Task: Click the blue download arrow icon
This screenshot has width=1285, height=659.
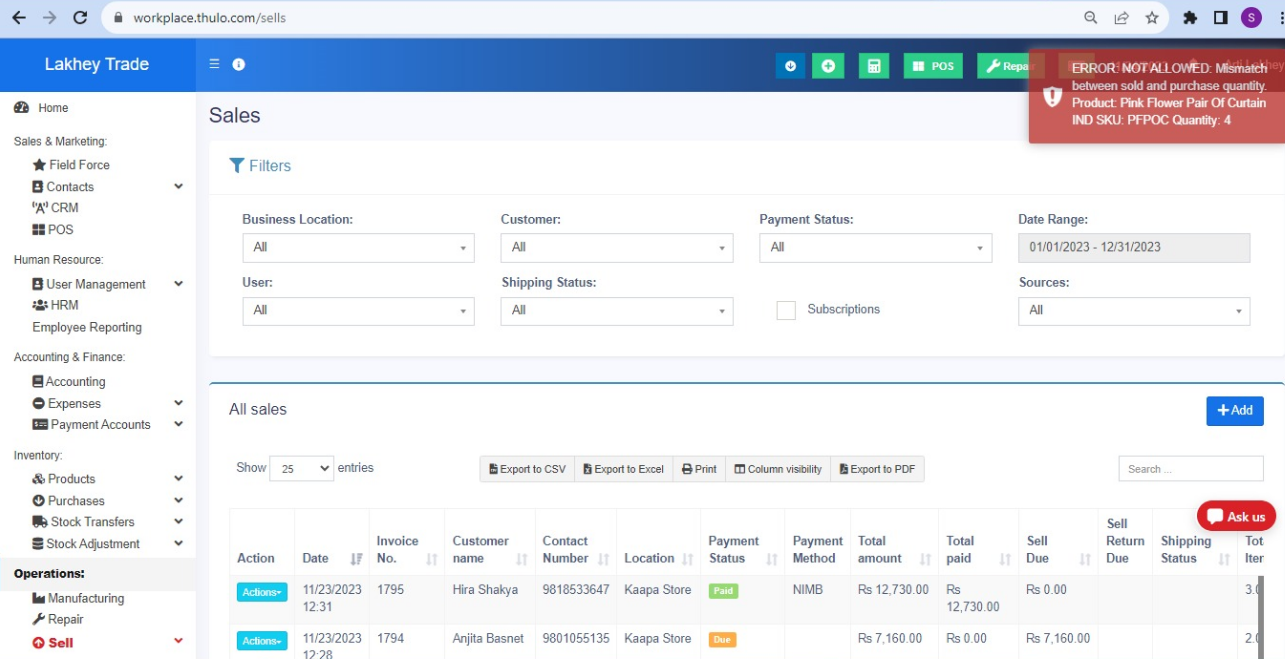Action: point(790,66)
